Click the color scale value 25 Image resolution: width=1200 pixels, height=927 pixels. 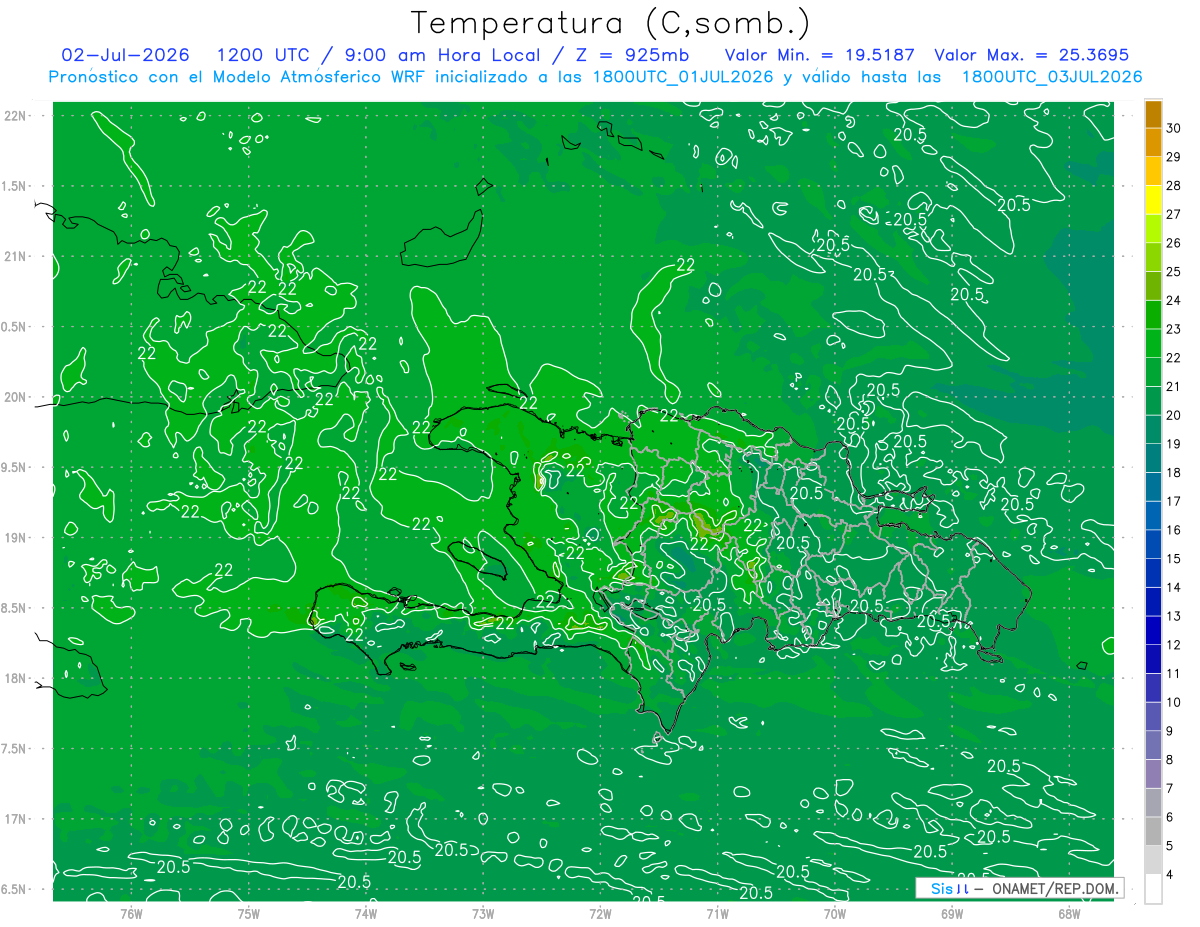(x=1174, y=271)
